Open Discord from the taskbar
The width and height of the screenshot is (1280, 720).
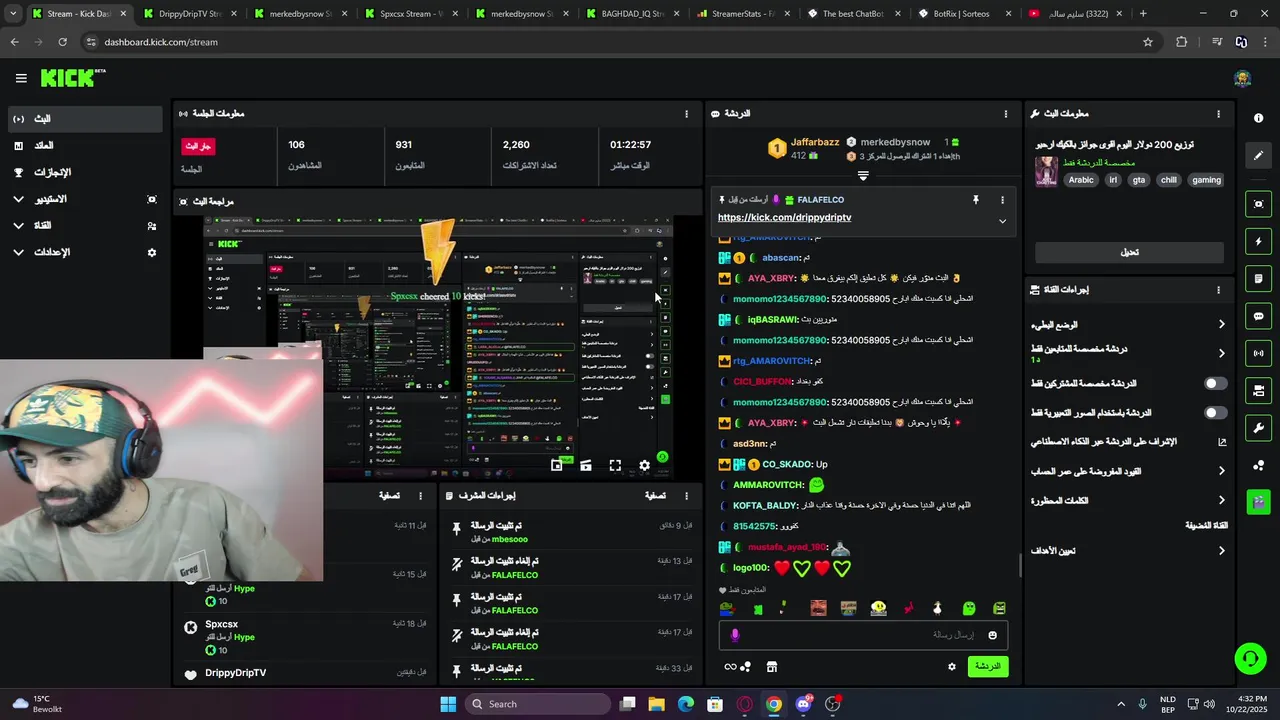803,704
